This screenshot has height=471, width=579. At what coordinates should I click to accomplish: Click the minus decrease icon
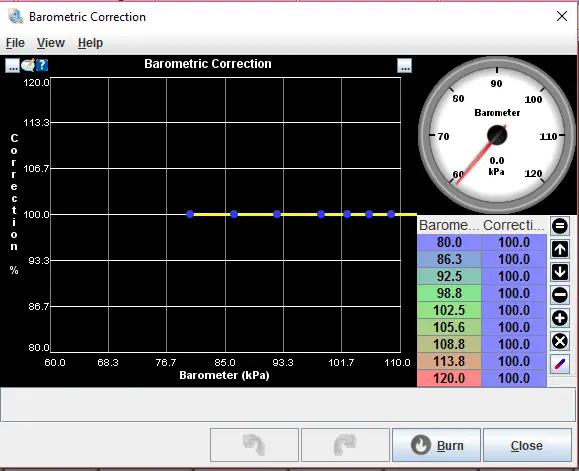(560, 295)
